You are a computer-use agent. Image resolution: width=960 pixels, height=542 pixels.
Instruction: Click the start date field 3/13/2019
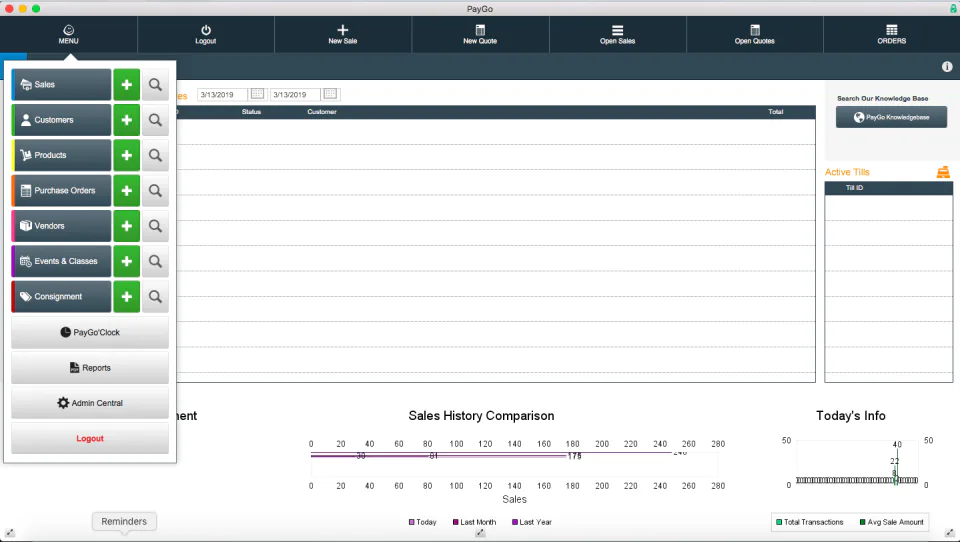click(x=222, y=94)
